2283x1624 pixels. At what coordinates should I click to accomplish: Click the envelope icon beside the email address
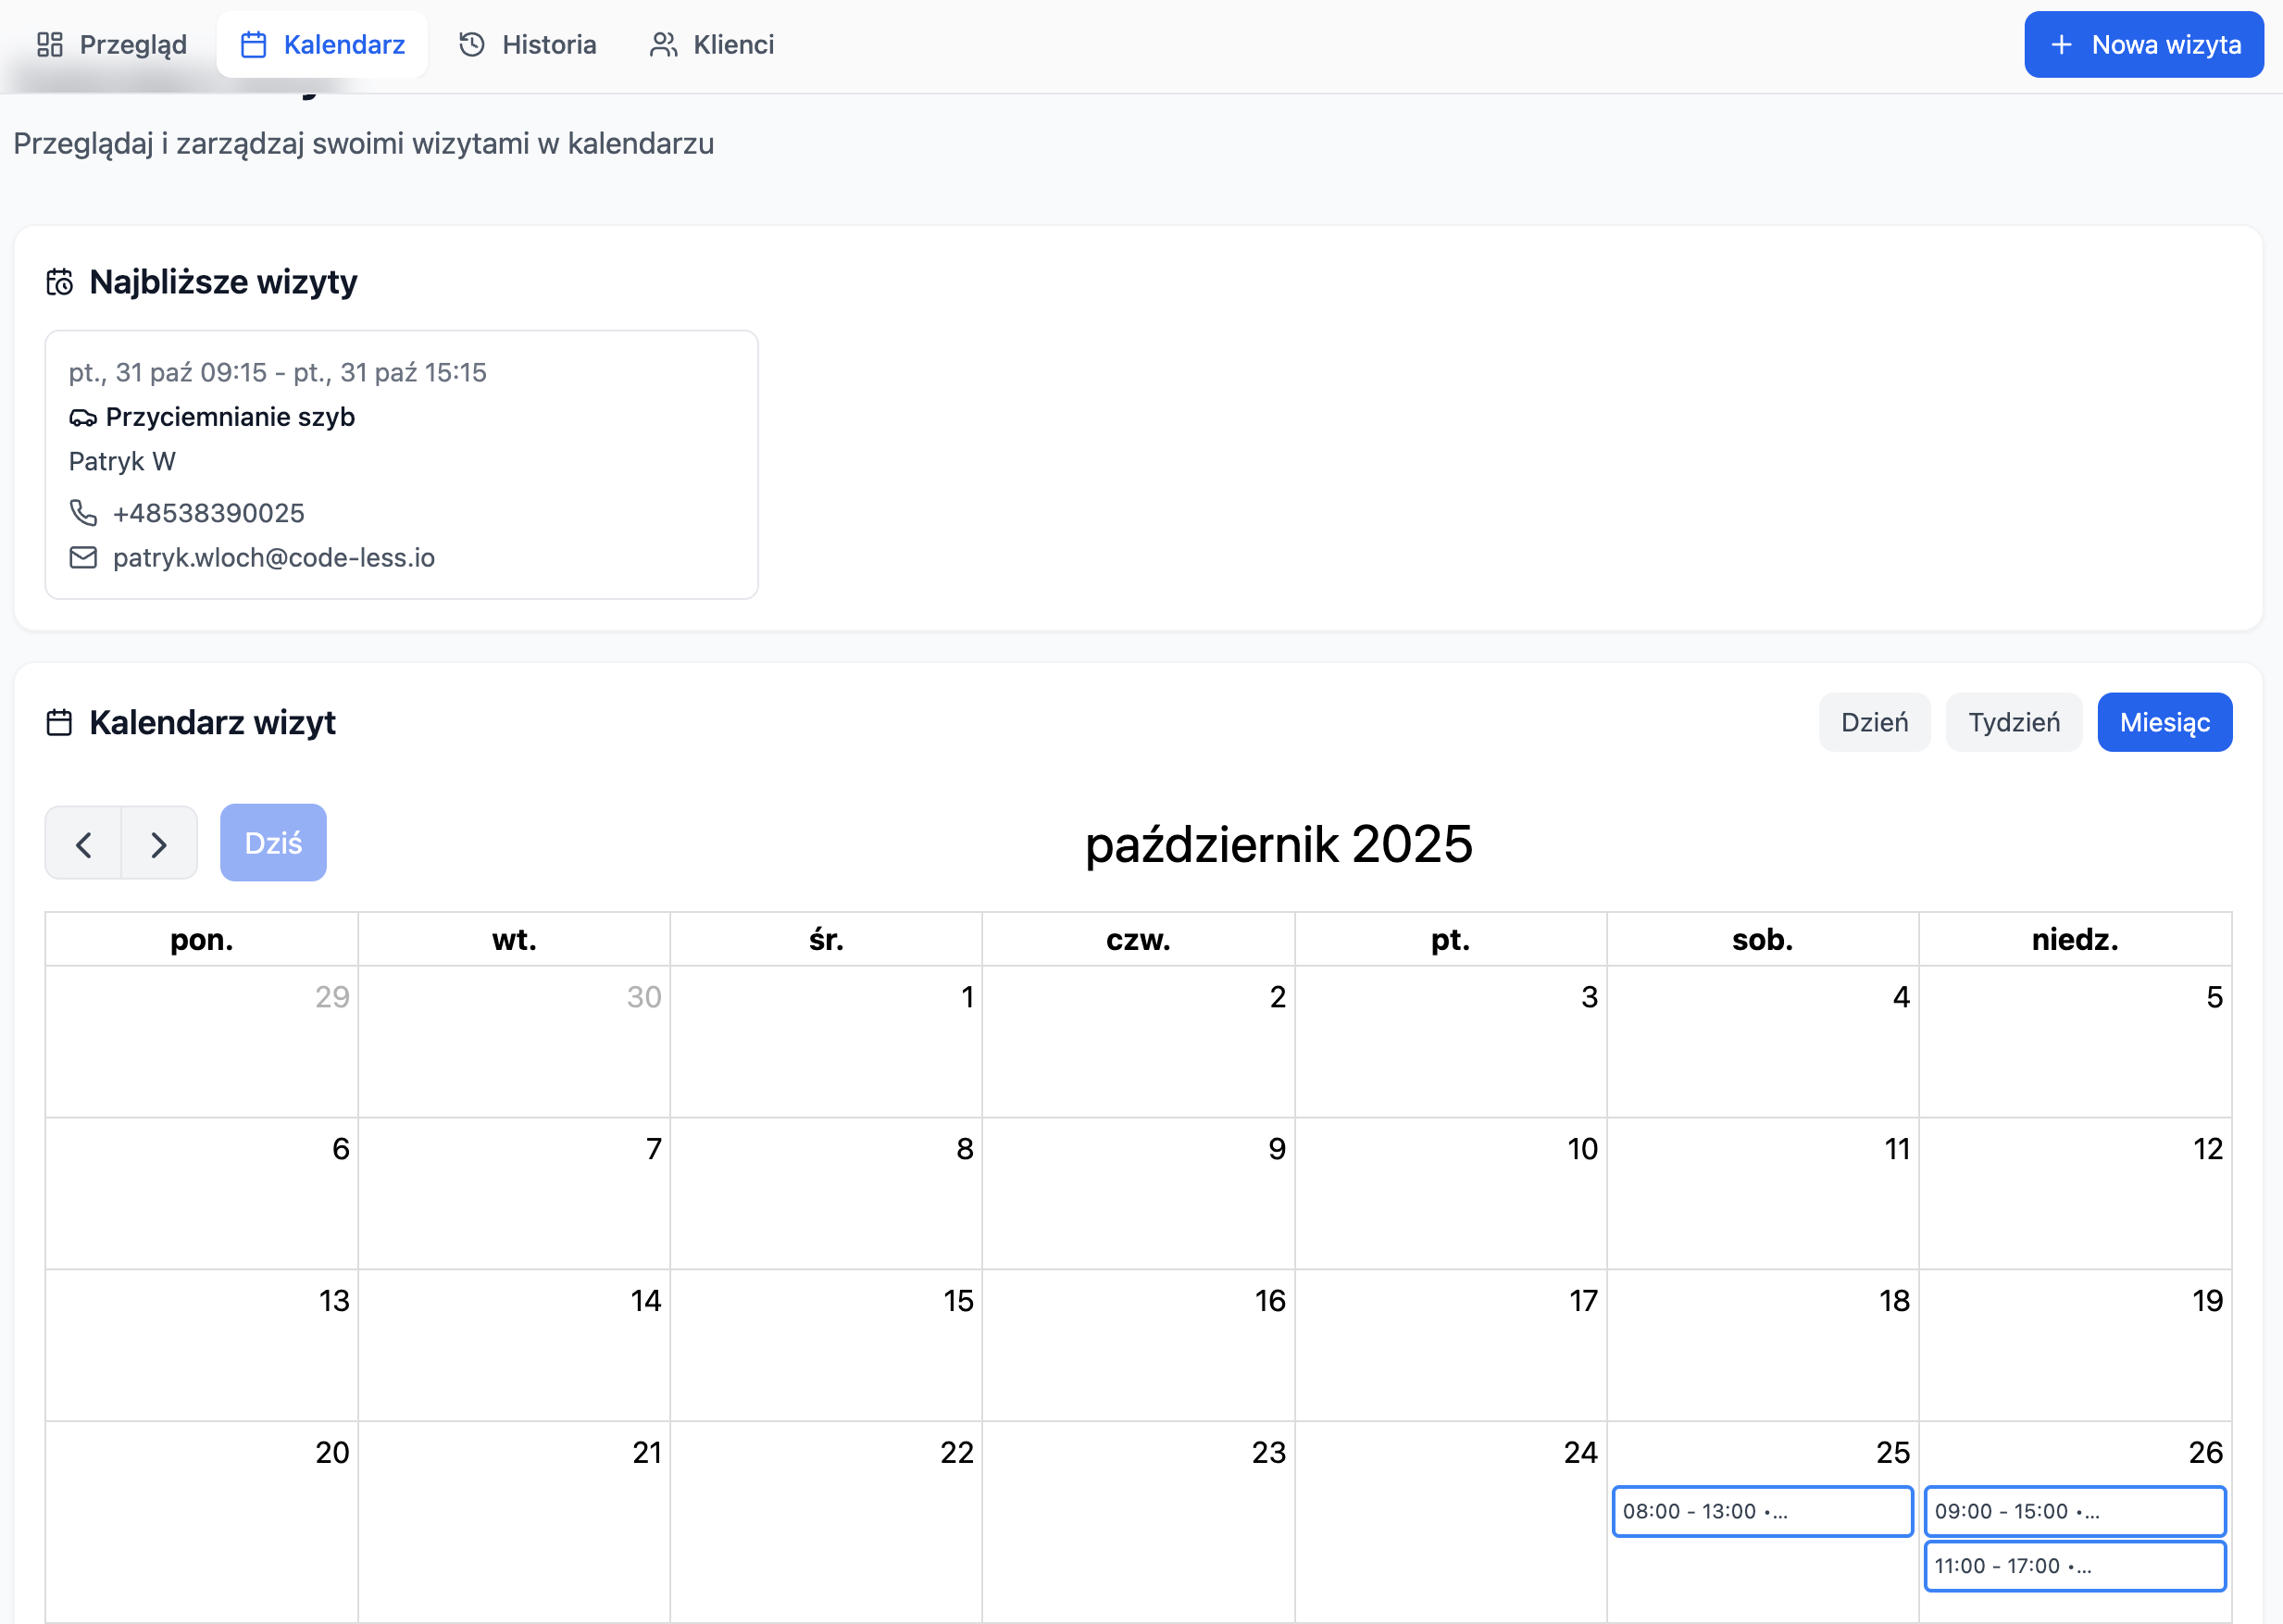pyautogui.click(x=83, y=557)
